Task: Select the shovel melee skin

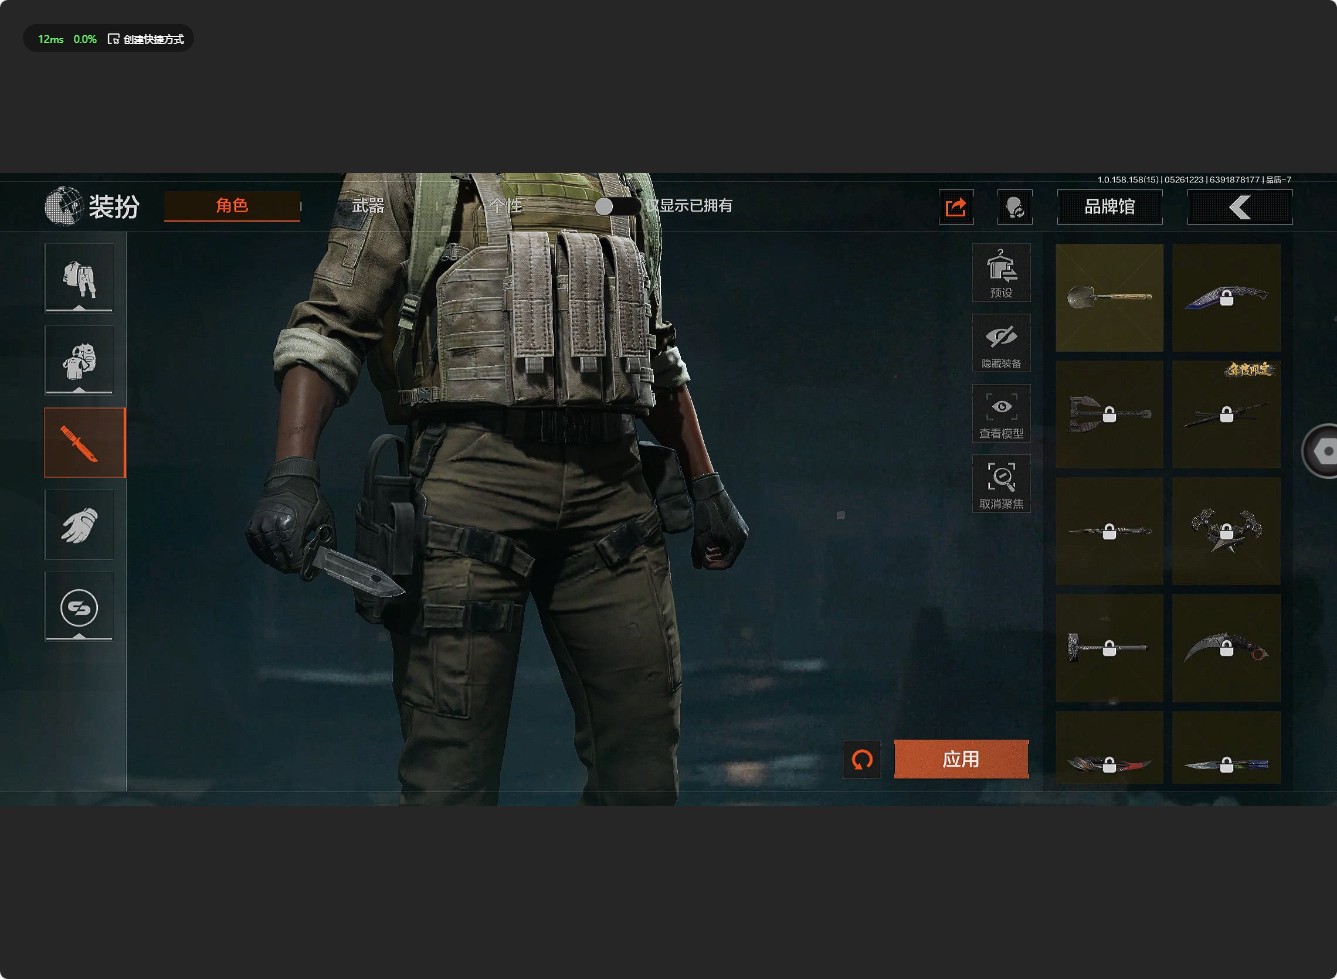Action: point(1110,298)
